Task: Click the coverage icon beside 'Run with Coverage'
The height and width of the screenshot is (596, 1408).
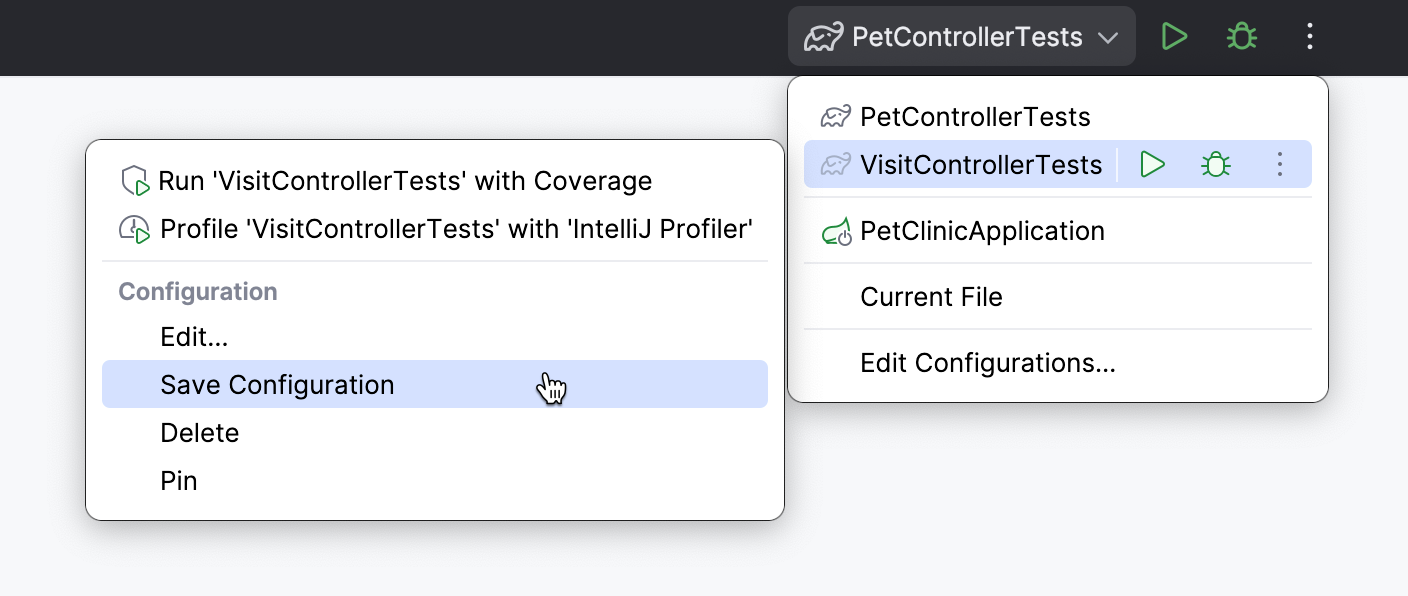Action: (133, 180)
